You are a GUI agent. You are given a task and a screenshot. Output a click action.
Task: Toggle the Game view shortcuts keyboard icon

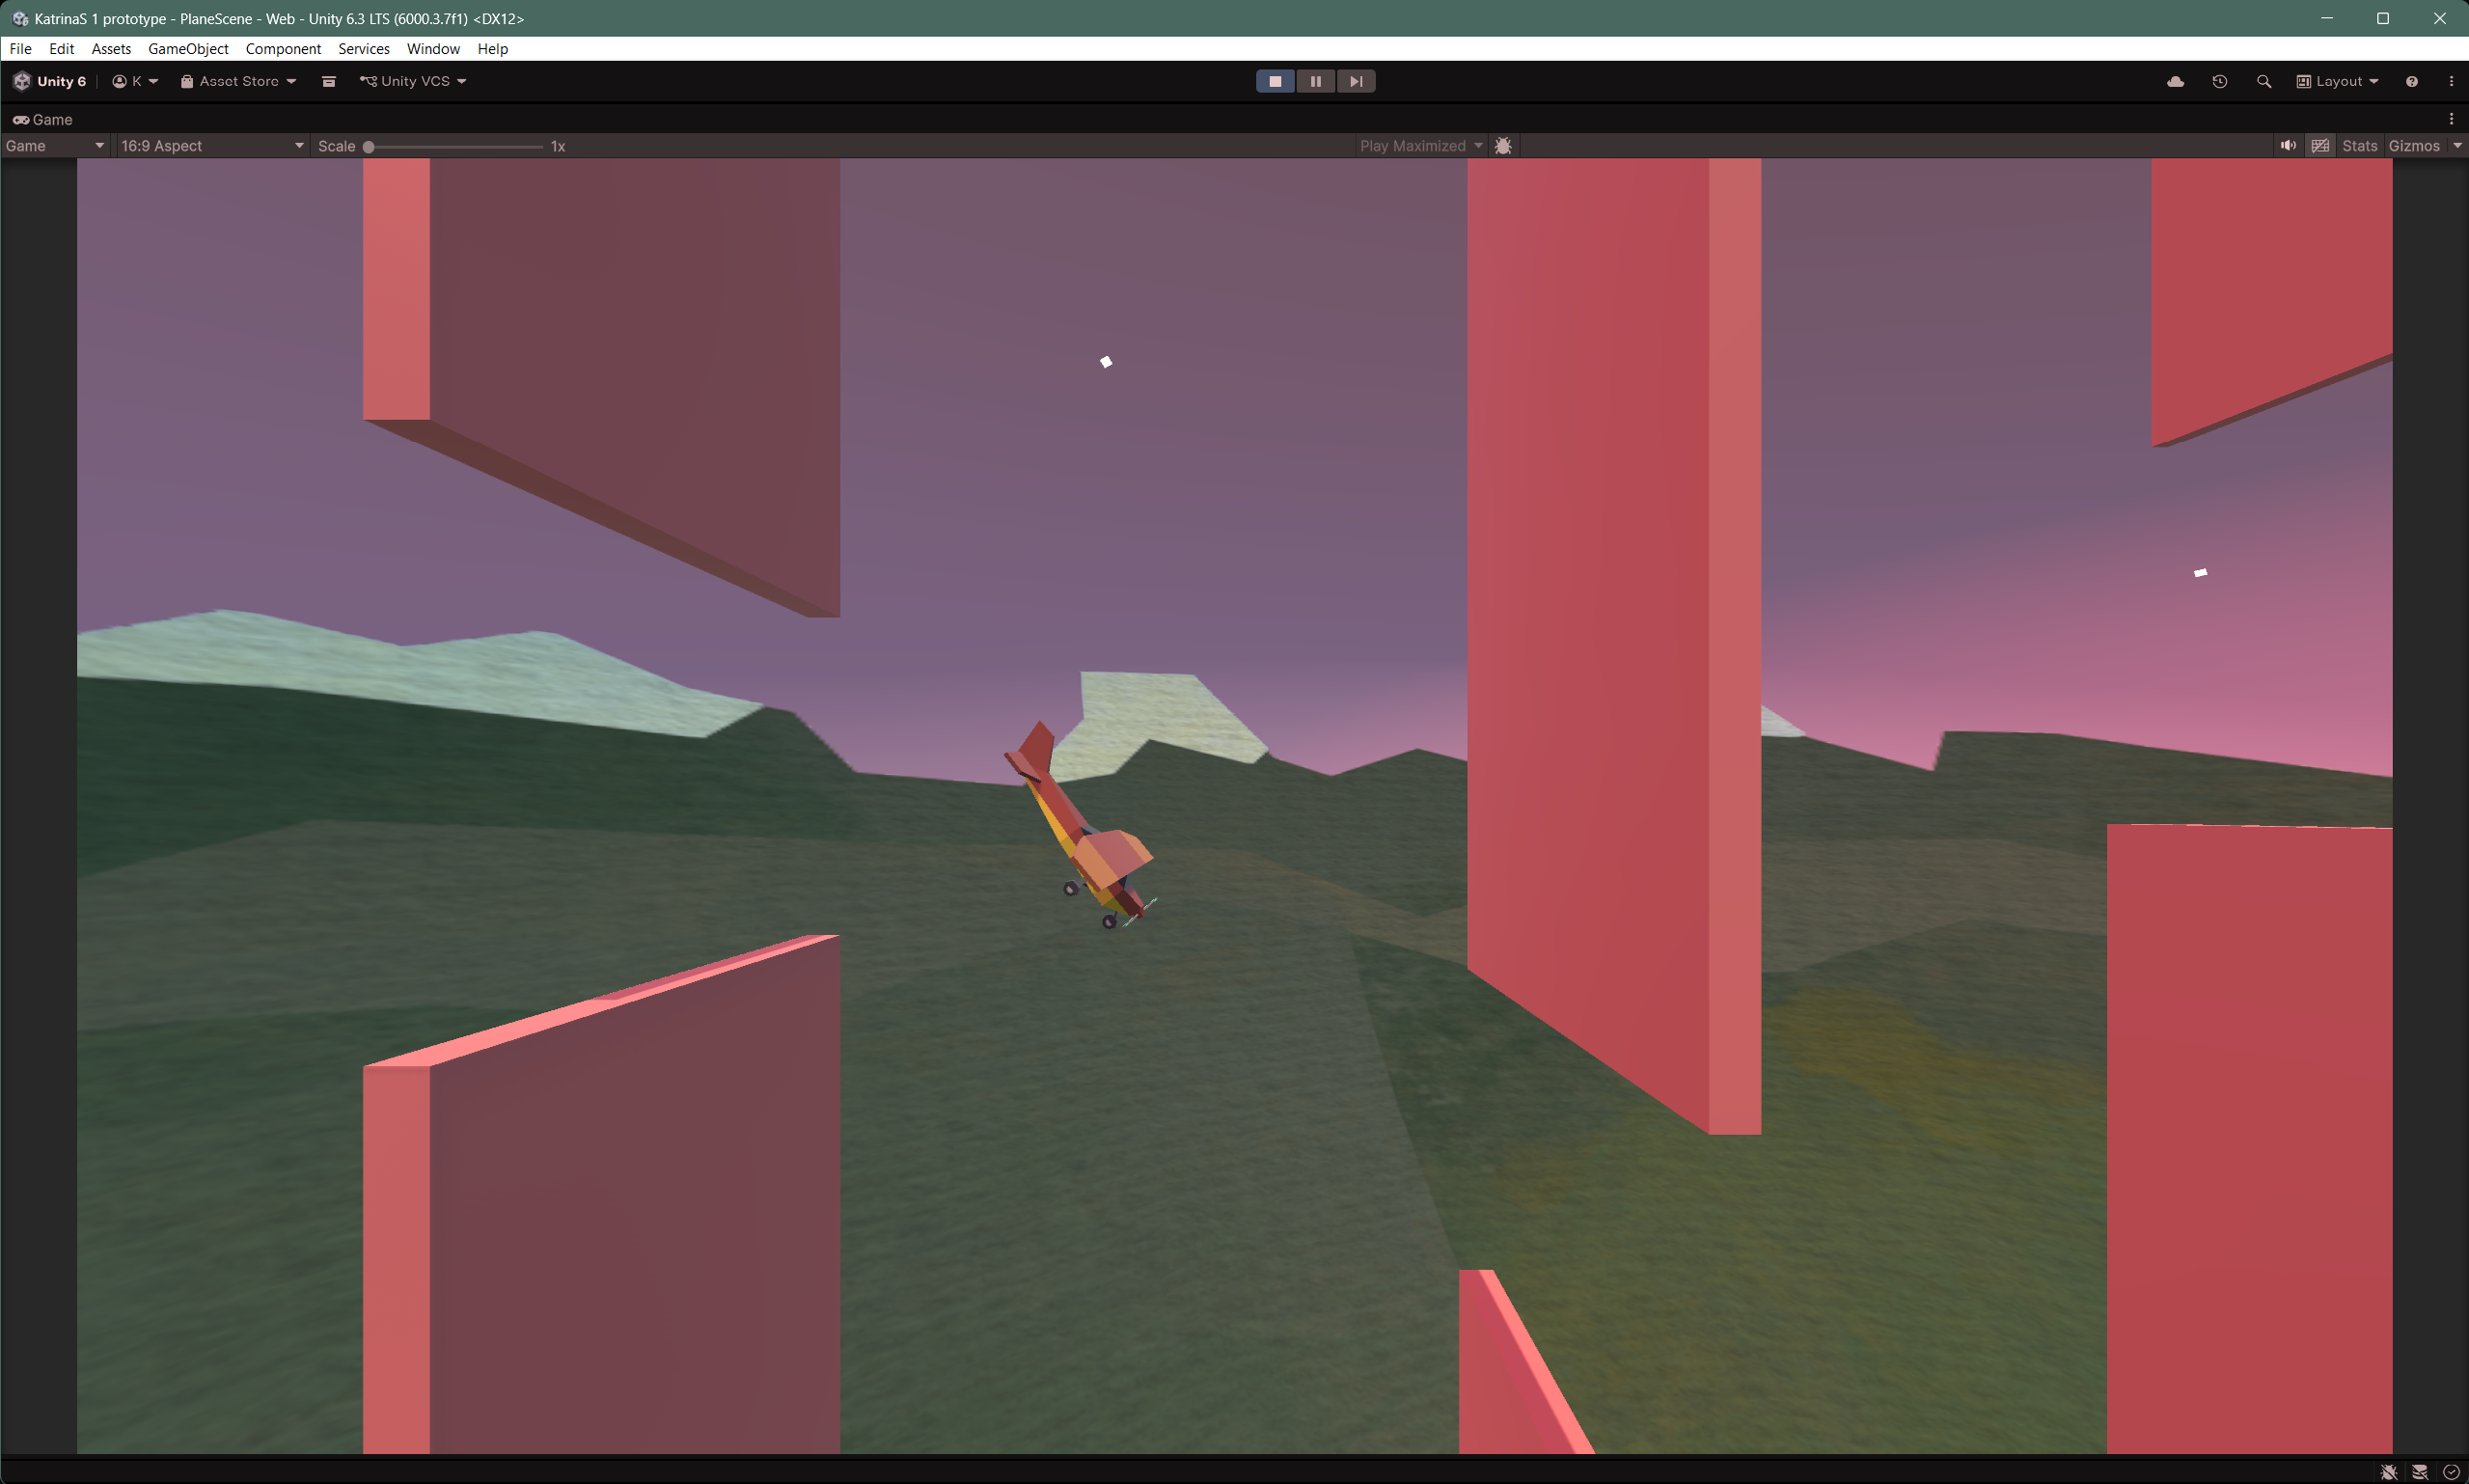point(2320,146)
